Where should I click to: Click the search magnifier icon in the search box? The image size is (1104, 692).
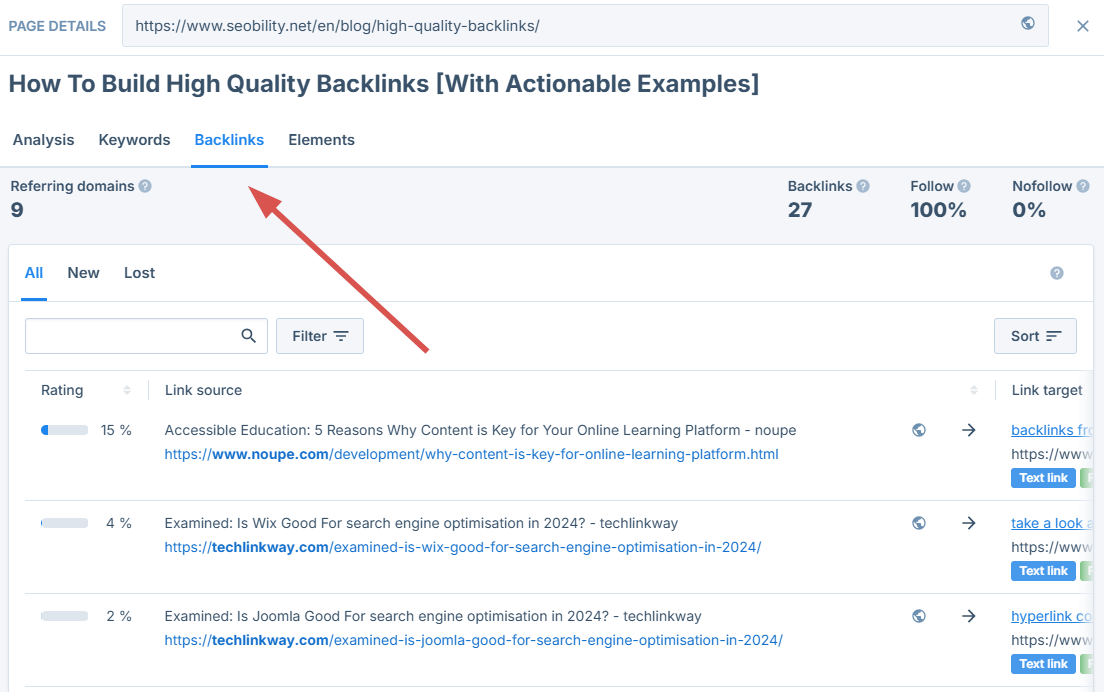[x=249, y=336]
